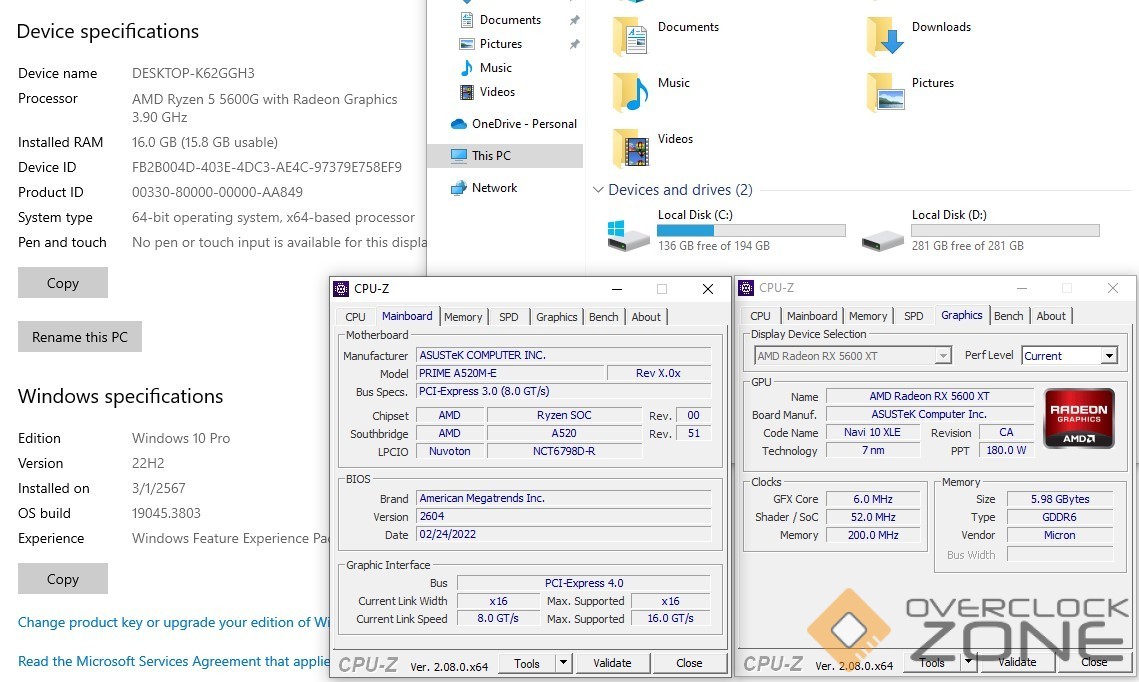Select Network in the navigation pane

coord(494,188)
